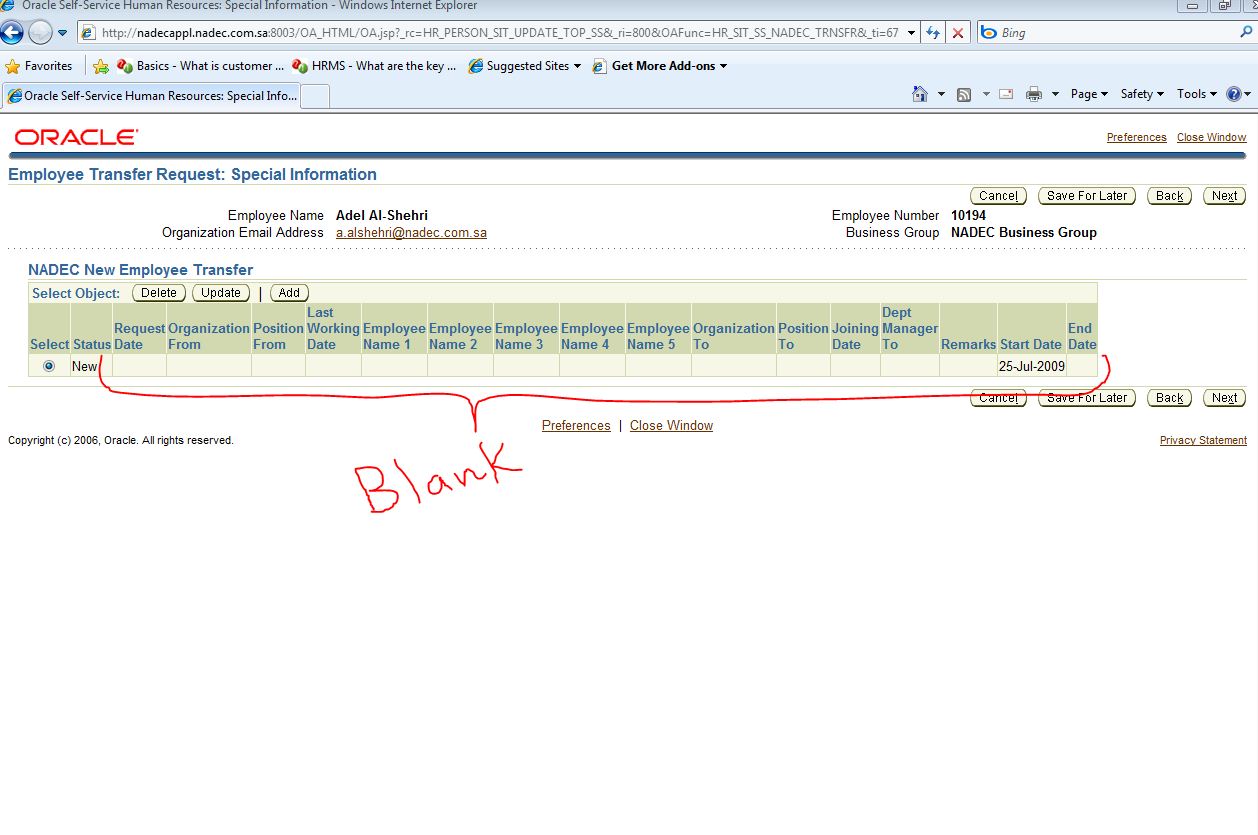This screenshot has height=835, width=1258.
Task: Click the upper Cancel button
Action: [x=998, y=196]
